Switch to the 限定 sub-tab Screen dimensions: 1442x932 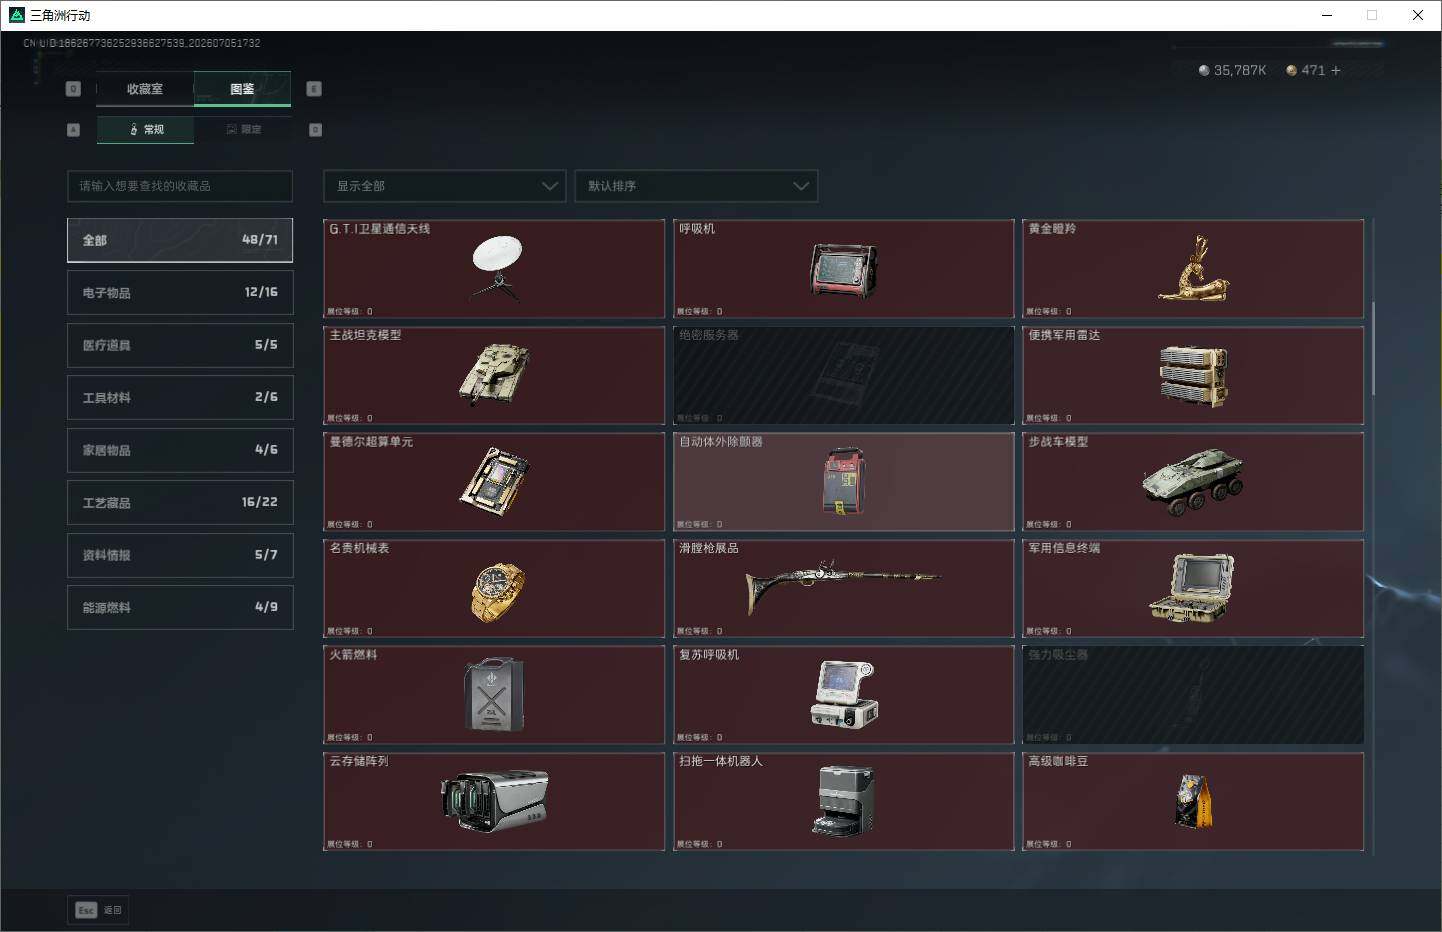coord(243,129)
